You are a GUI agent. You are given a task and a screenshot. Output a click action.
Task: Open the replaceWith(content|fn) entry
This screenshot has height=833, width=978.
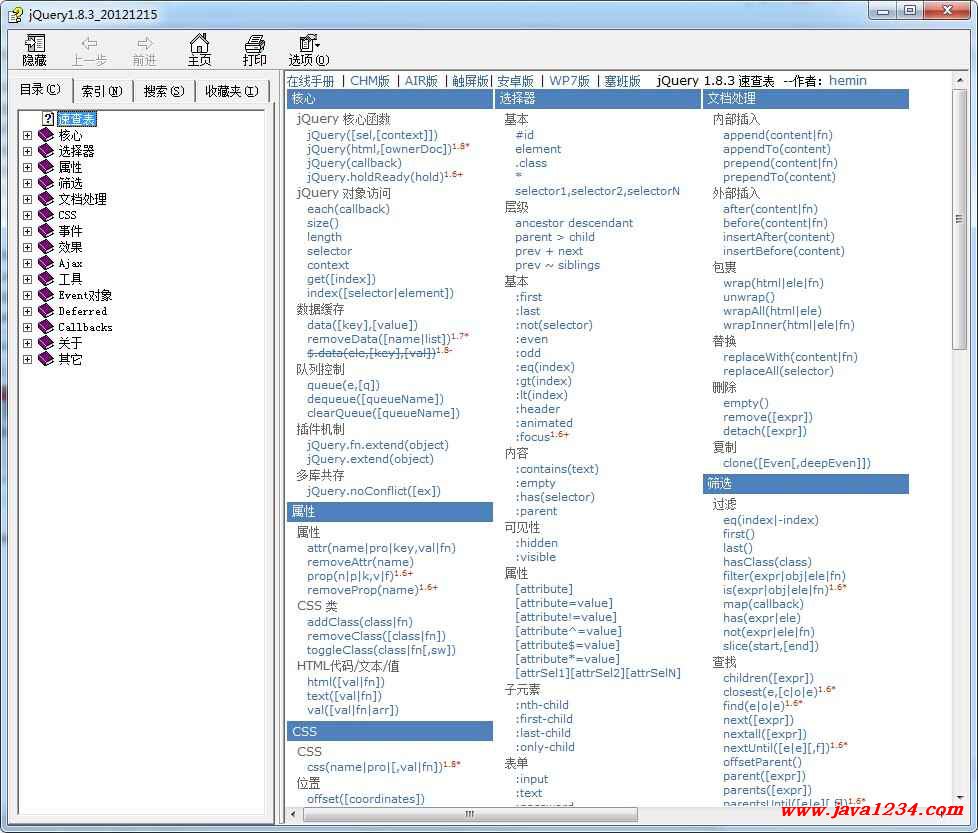pyautogui.click(x=790, y=357)
